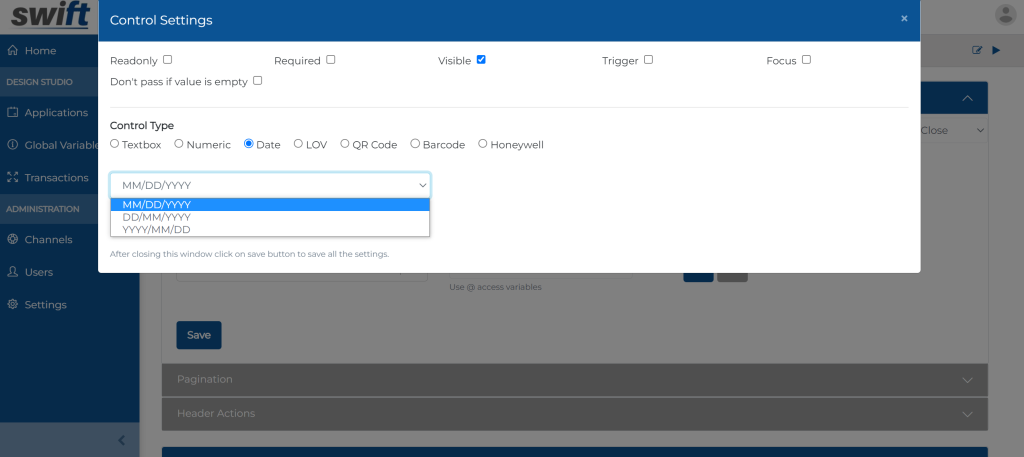
Task: Choose the QR Code control type
Action: point(345,144)
